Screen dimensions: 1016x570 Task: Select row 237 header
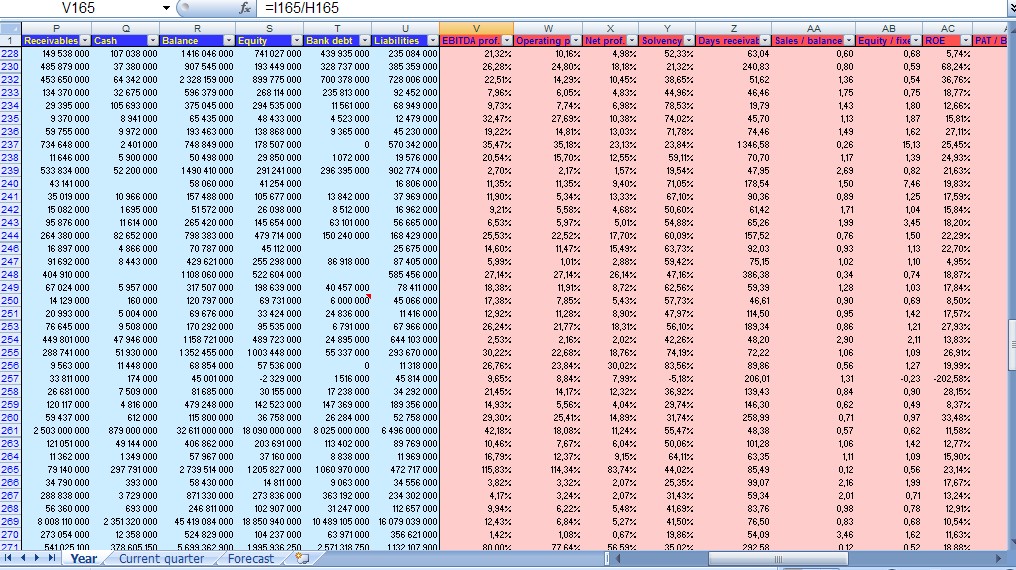coord(10,144)
